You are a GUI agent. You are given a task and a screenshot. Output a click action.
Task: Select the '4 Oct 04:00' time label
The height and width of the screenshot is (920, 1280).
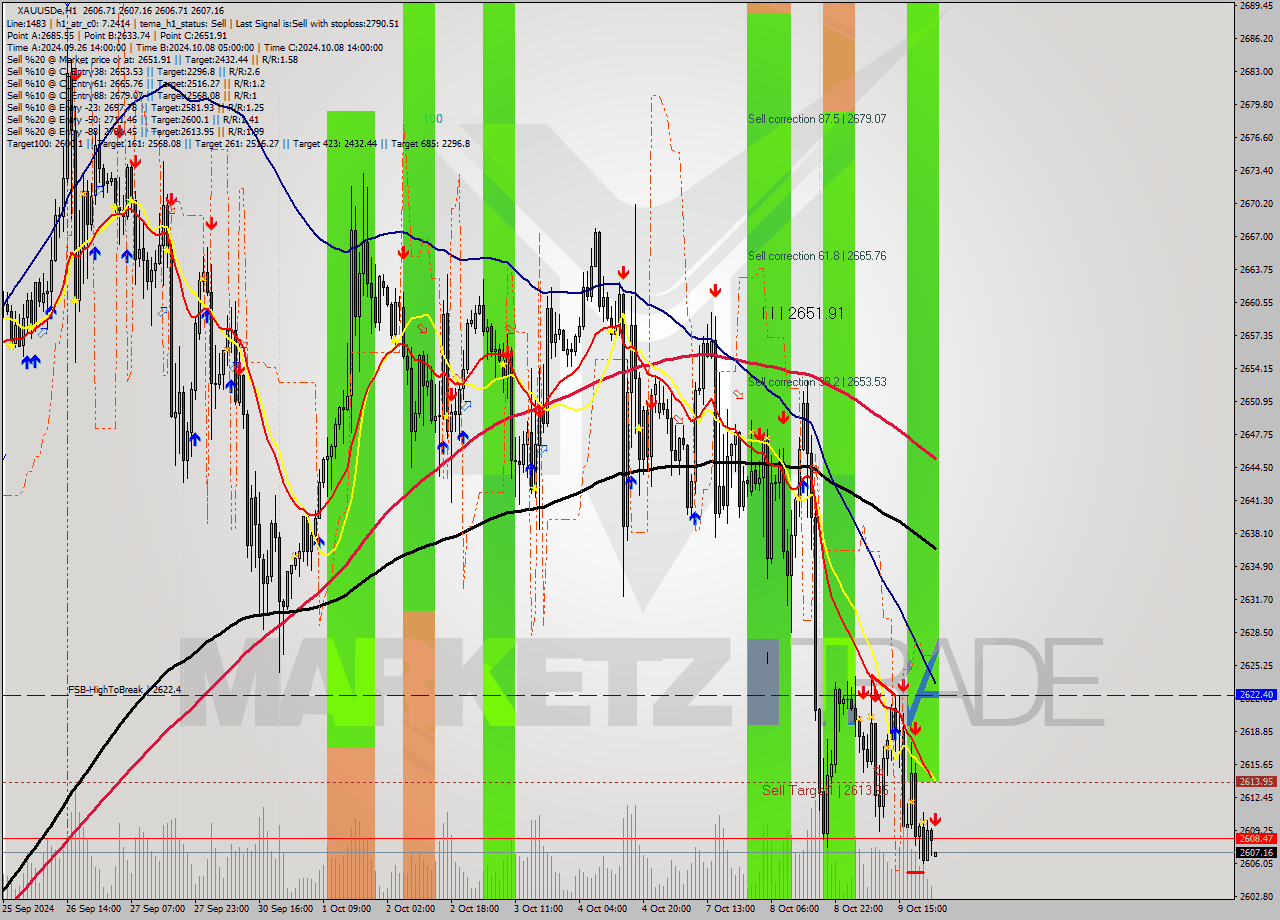[x=605, y=909]
